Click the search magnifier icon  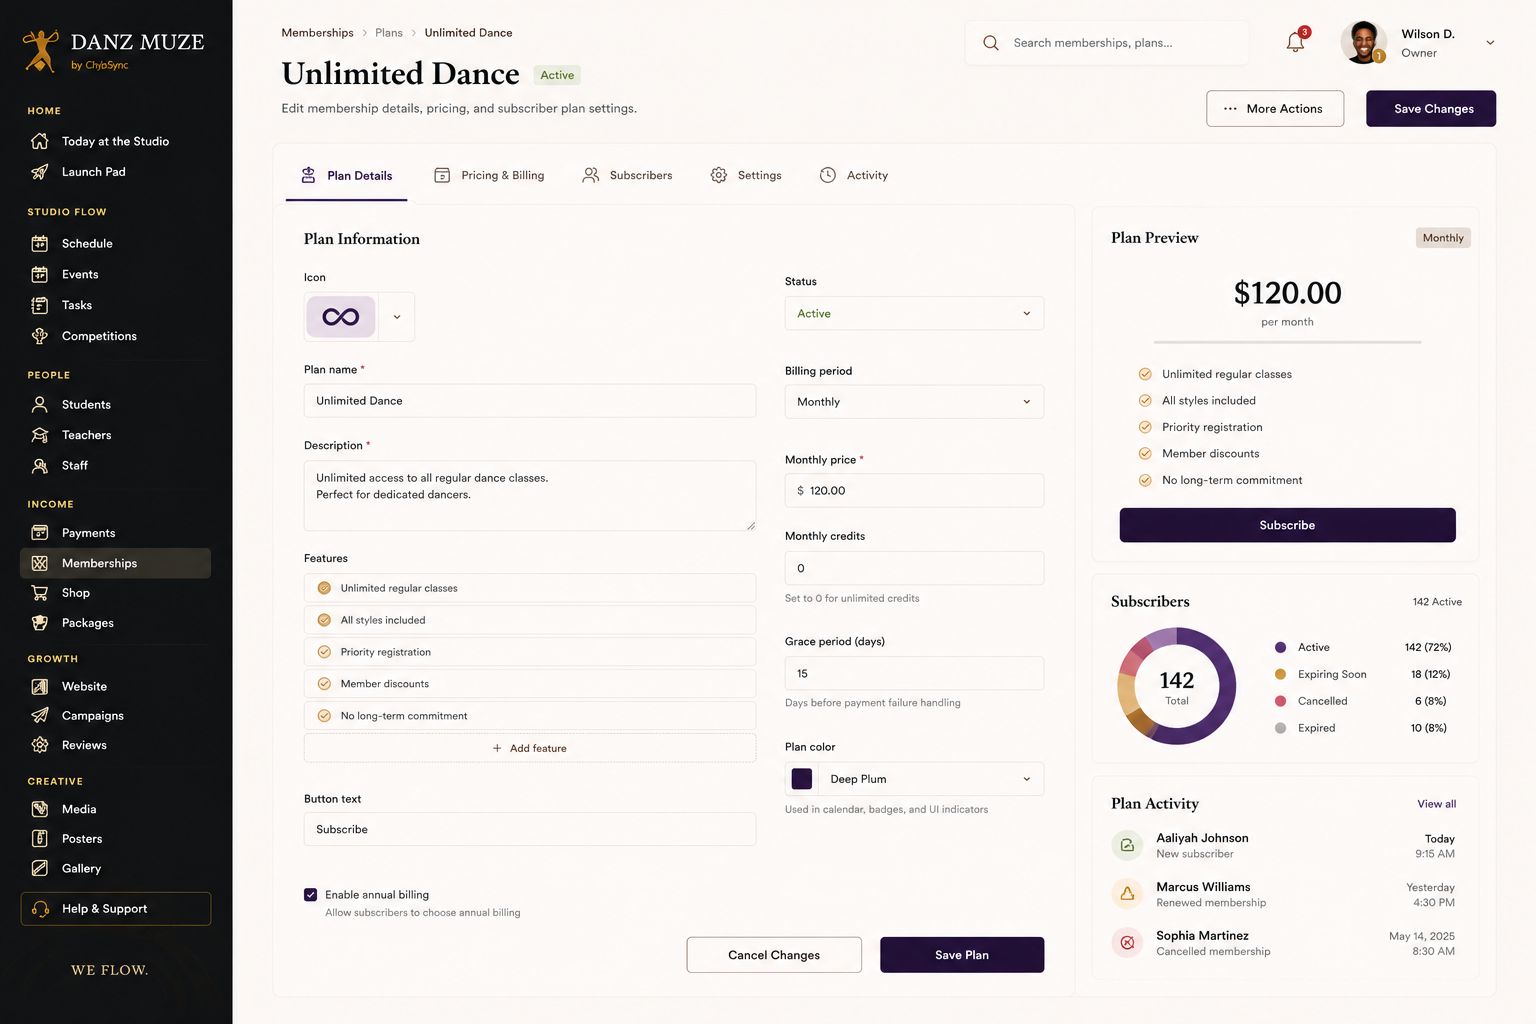tap(991, 43)
